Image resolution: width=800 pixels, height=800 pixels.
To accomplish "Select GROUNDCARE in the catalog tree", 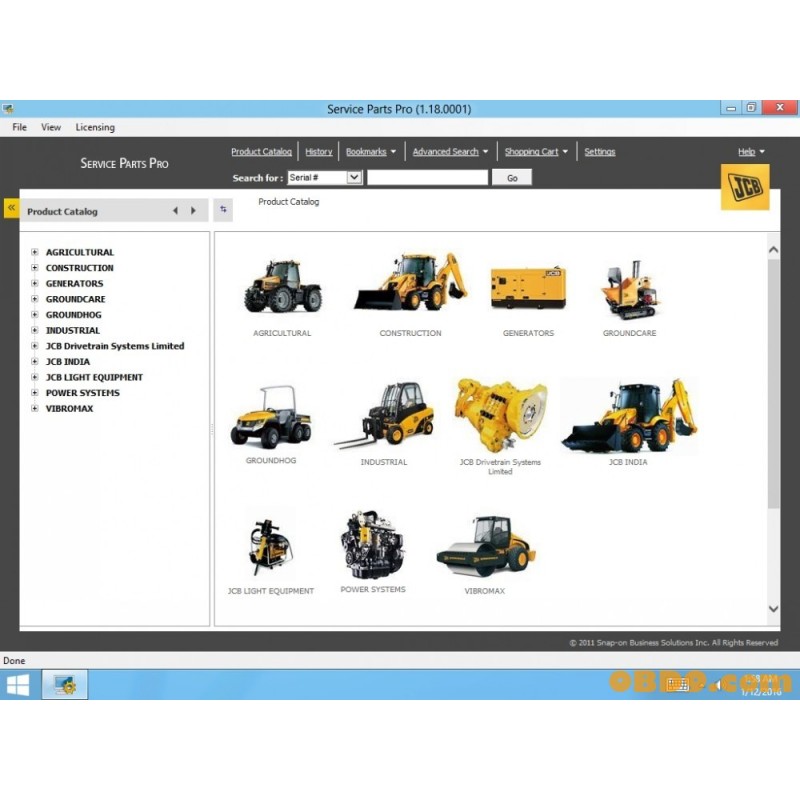I will (x=76, y=299).
